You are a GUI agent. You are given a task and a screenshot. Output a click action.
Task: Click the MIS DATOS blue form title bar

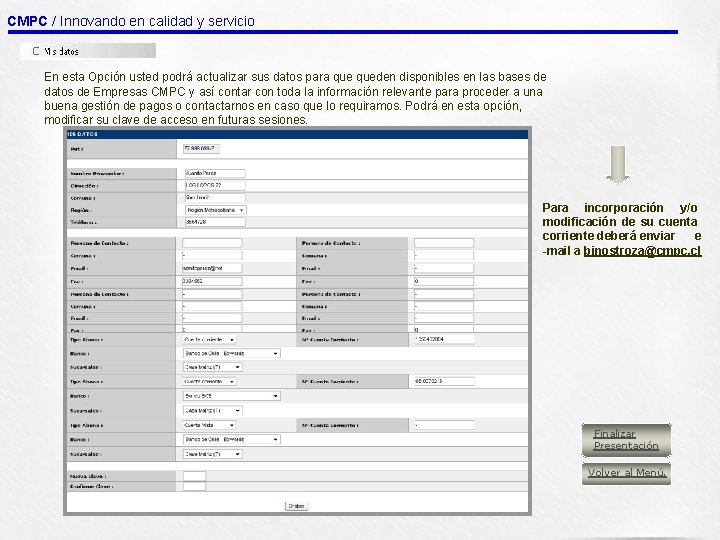point(298,134)
